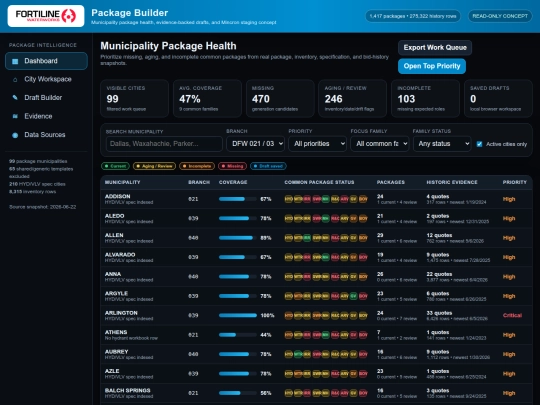This screenshot has height=405, width=540.
Task: Click the packages and history rows pill
Action: pyautogui.click(x=413, y=16)
